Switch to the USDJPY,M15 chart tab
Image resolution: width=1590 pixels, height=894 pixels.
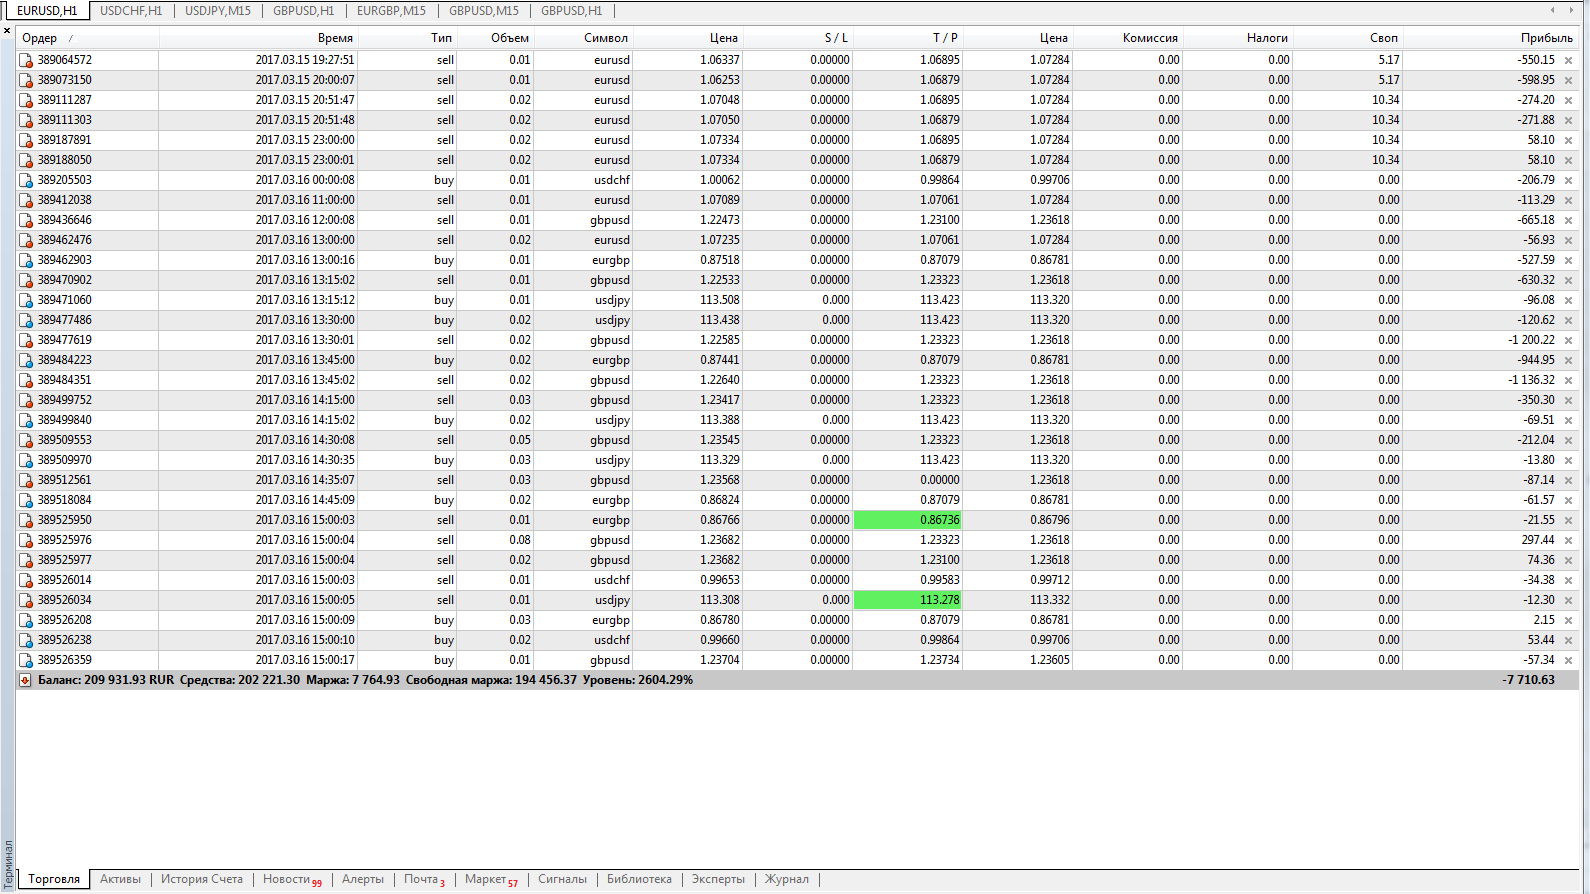[x=218, y=11]
